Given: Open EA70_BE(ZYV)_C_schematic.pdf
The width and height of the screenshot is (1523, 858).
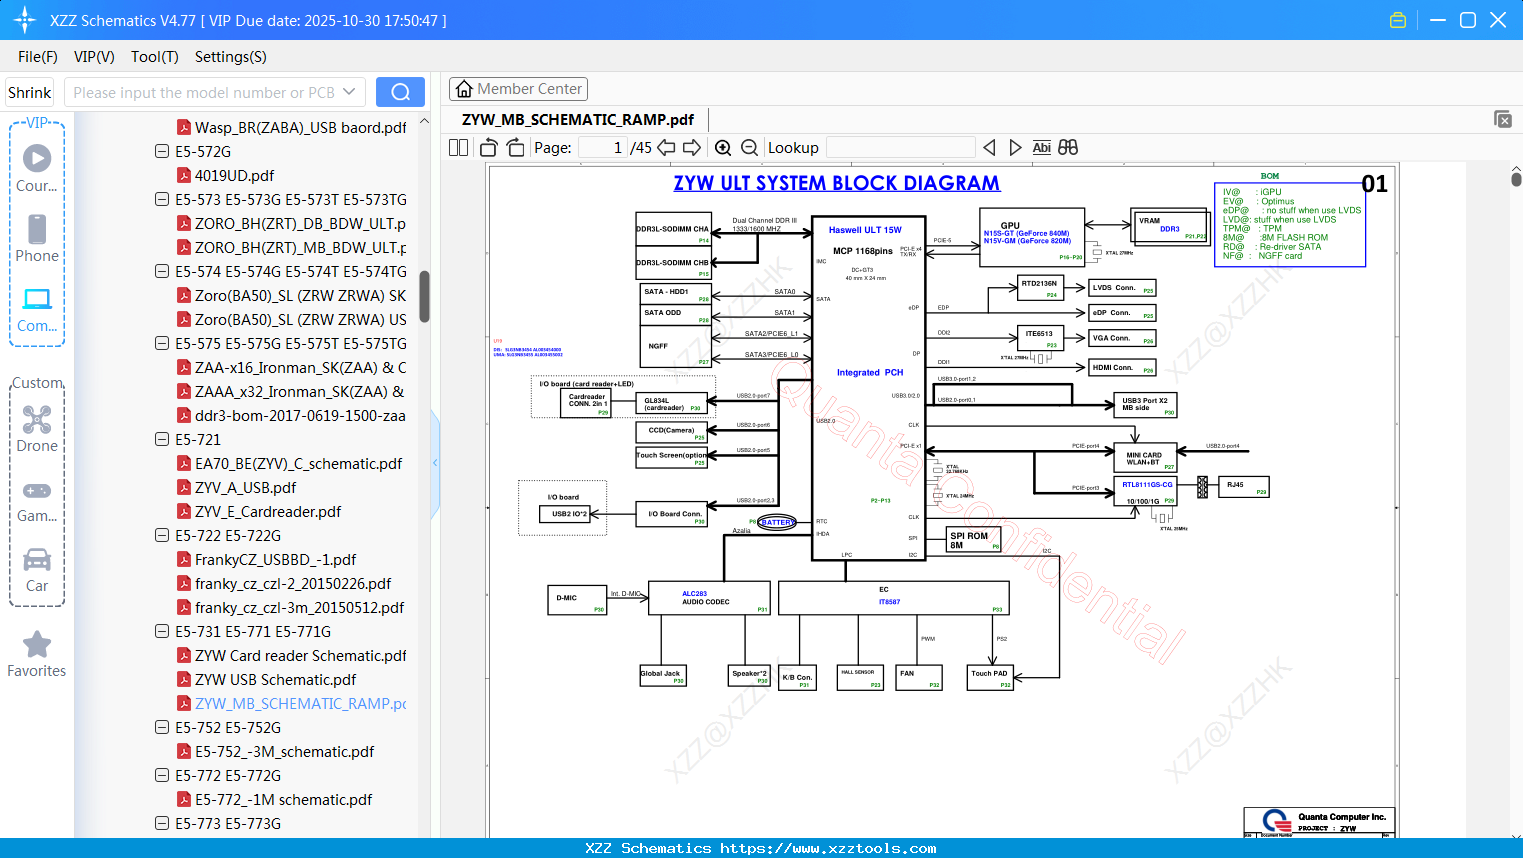Looking at the screenshot, I should point(298,464).
